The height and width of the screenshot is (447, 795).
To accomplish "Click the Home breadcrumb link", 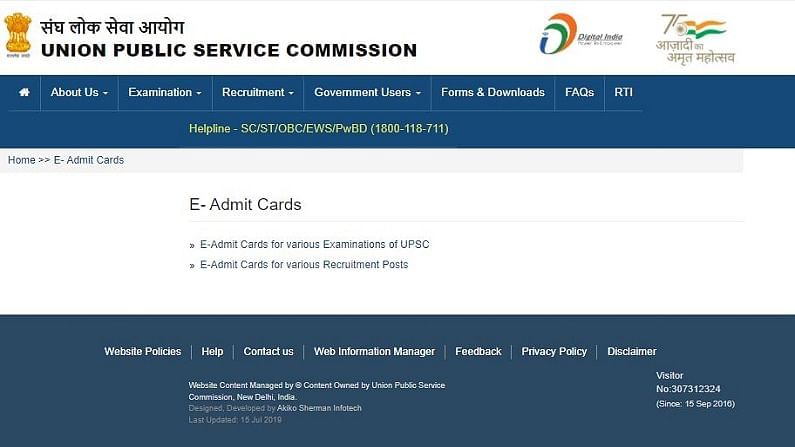I will (x=21, y=160).
